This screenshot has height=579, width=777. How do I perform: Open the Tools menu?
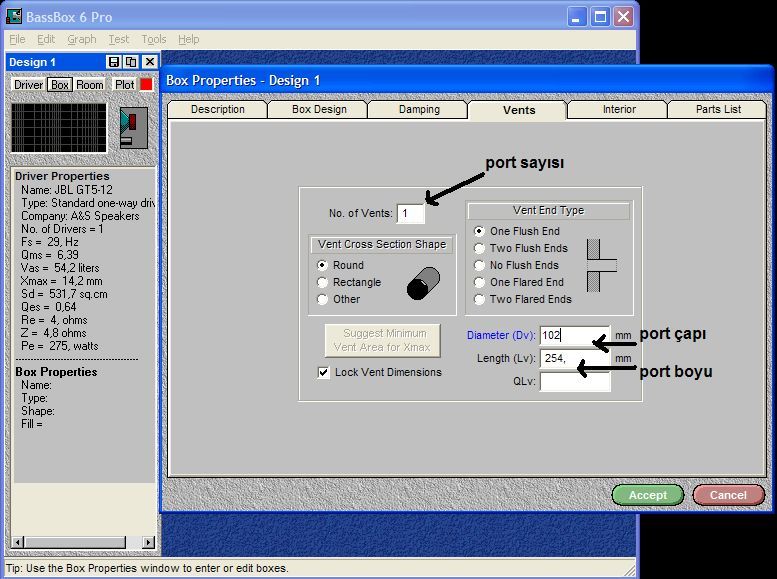point(154,39)
